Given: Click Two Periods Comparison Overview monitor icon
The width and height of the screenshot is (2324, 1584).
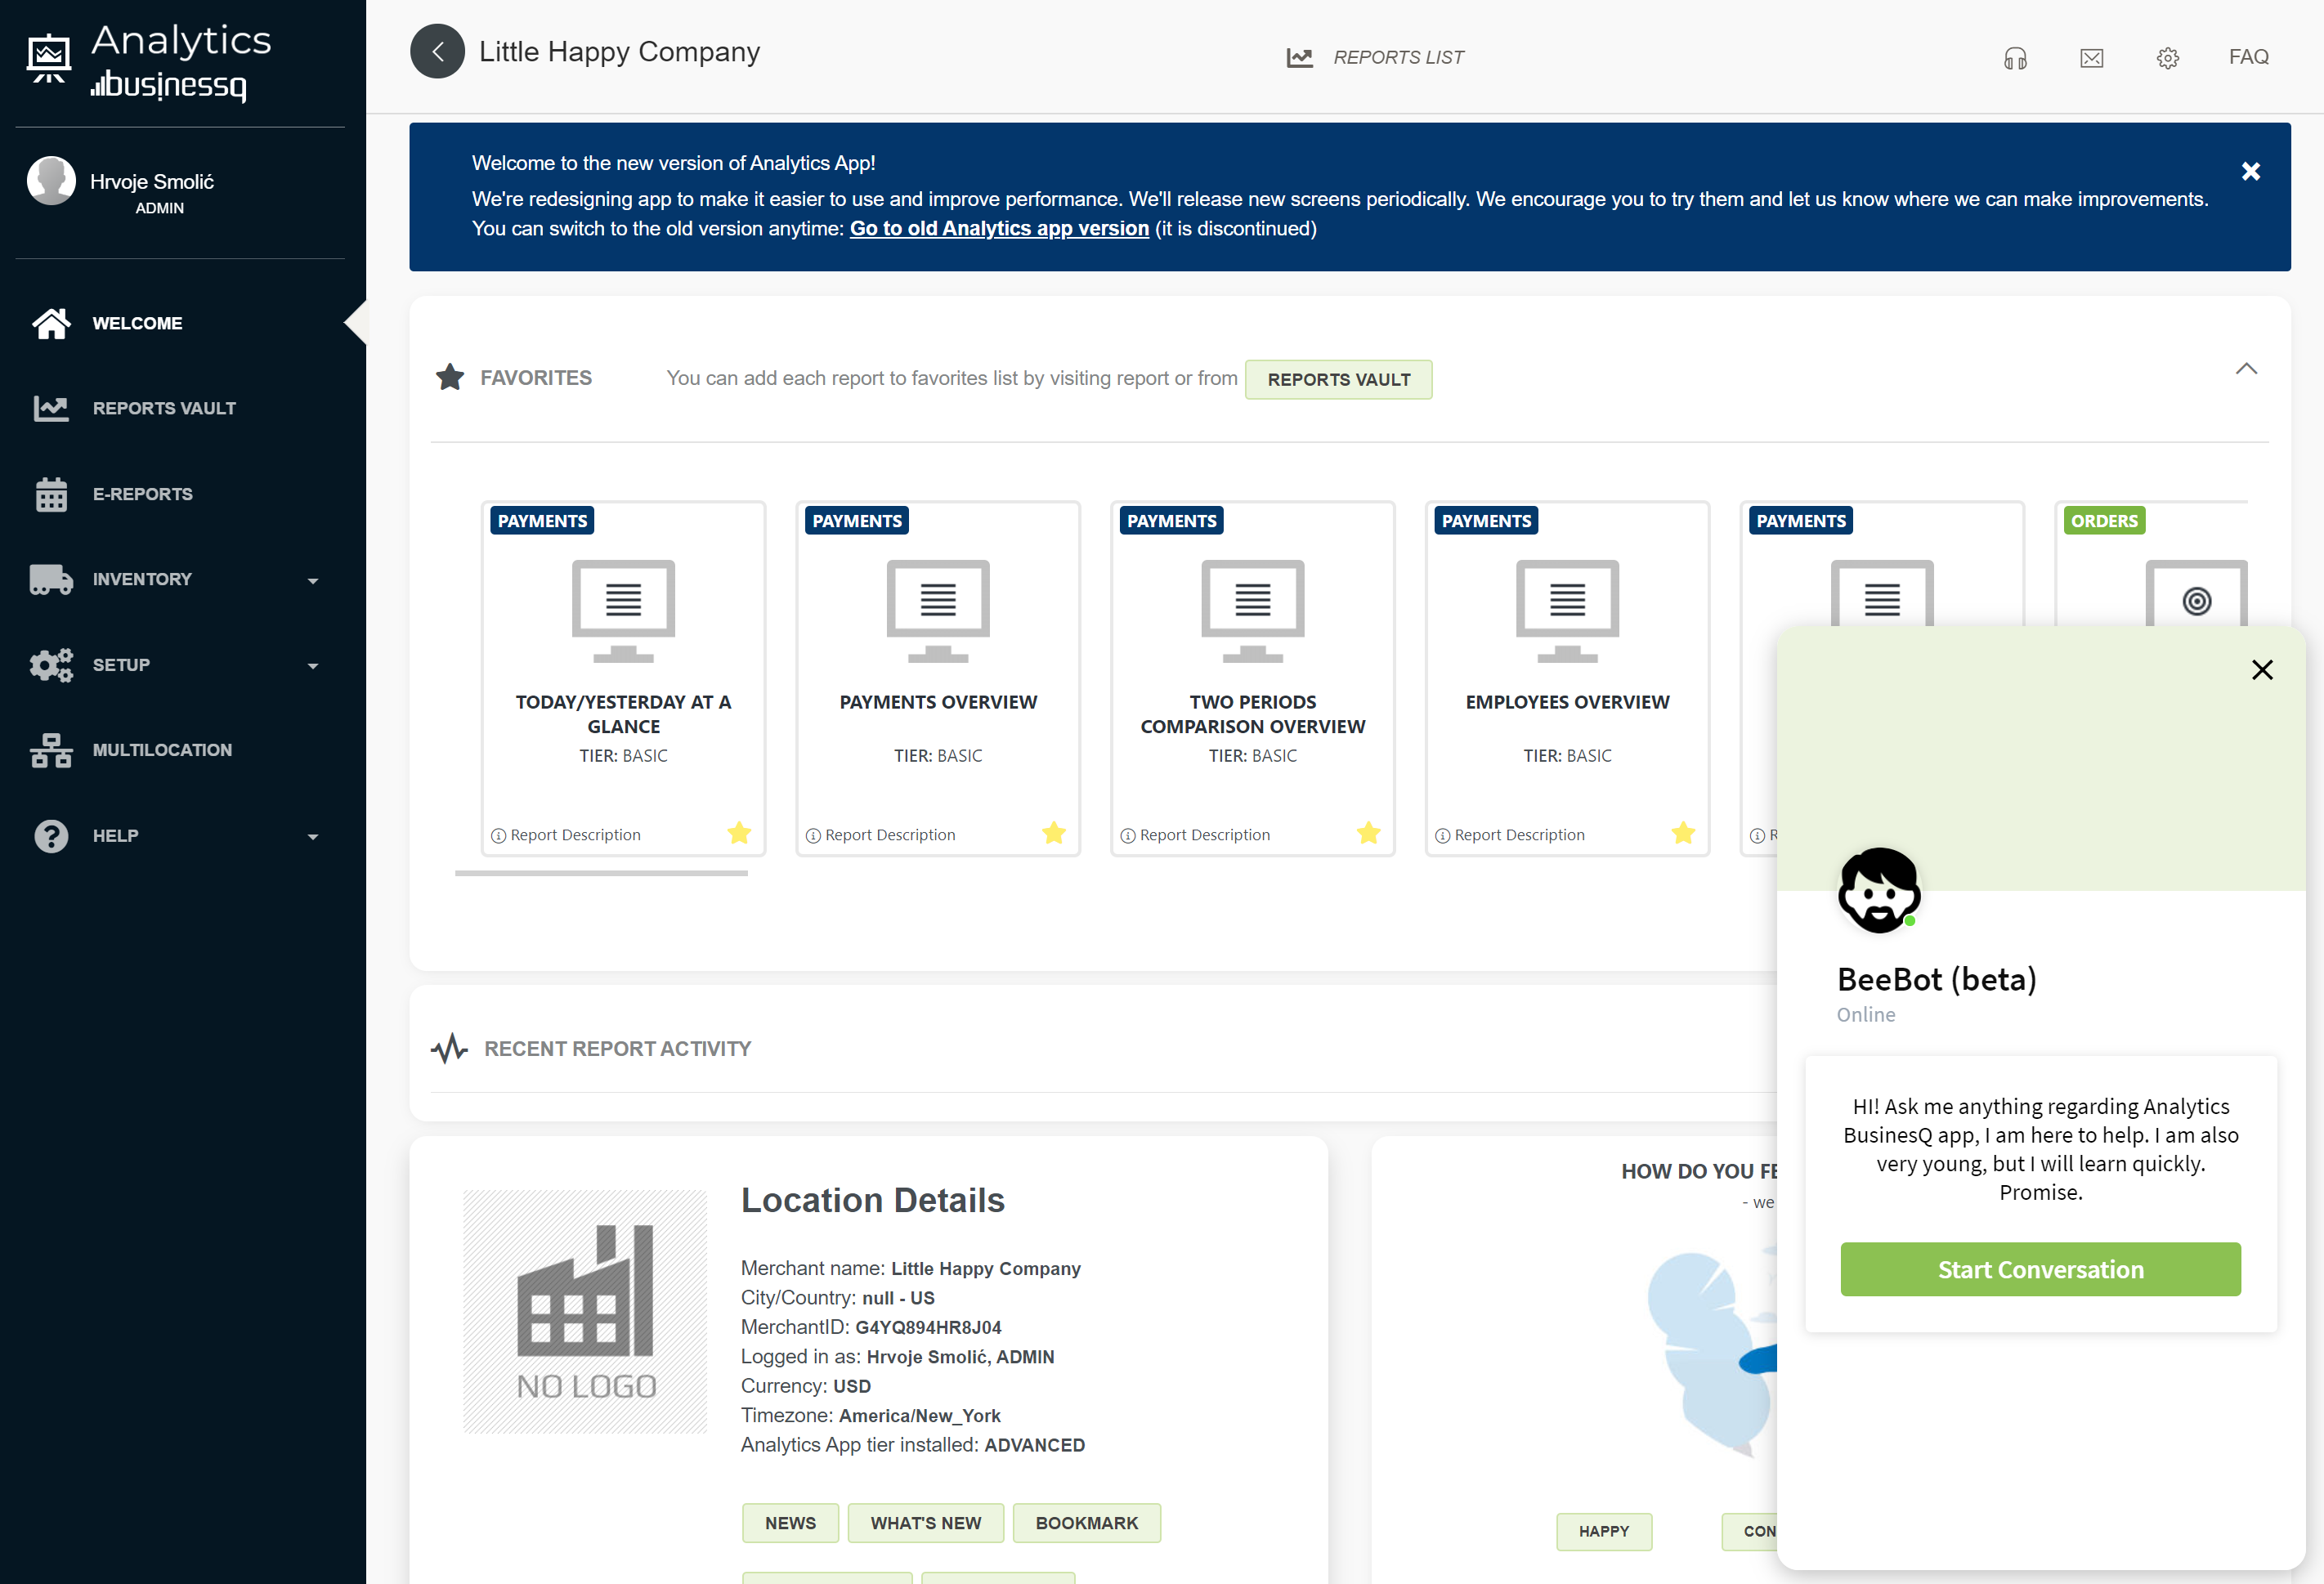Looking at the screenshot, I should pos(1252,611).
